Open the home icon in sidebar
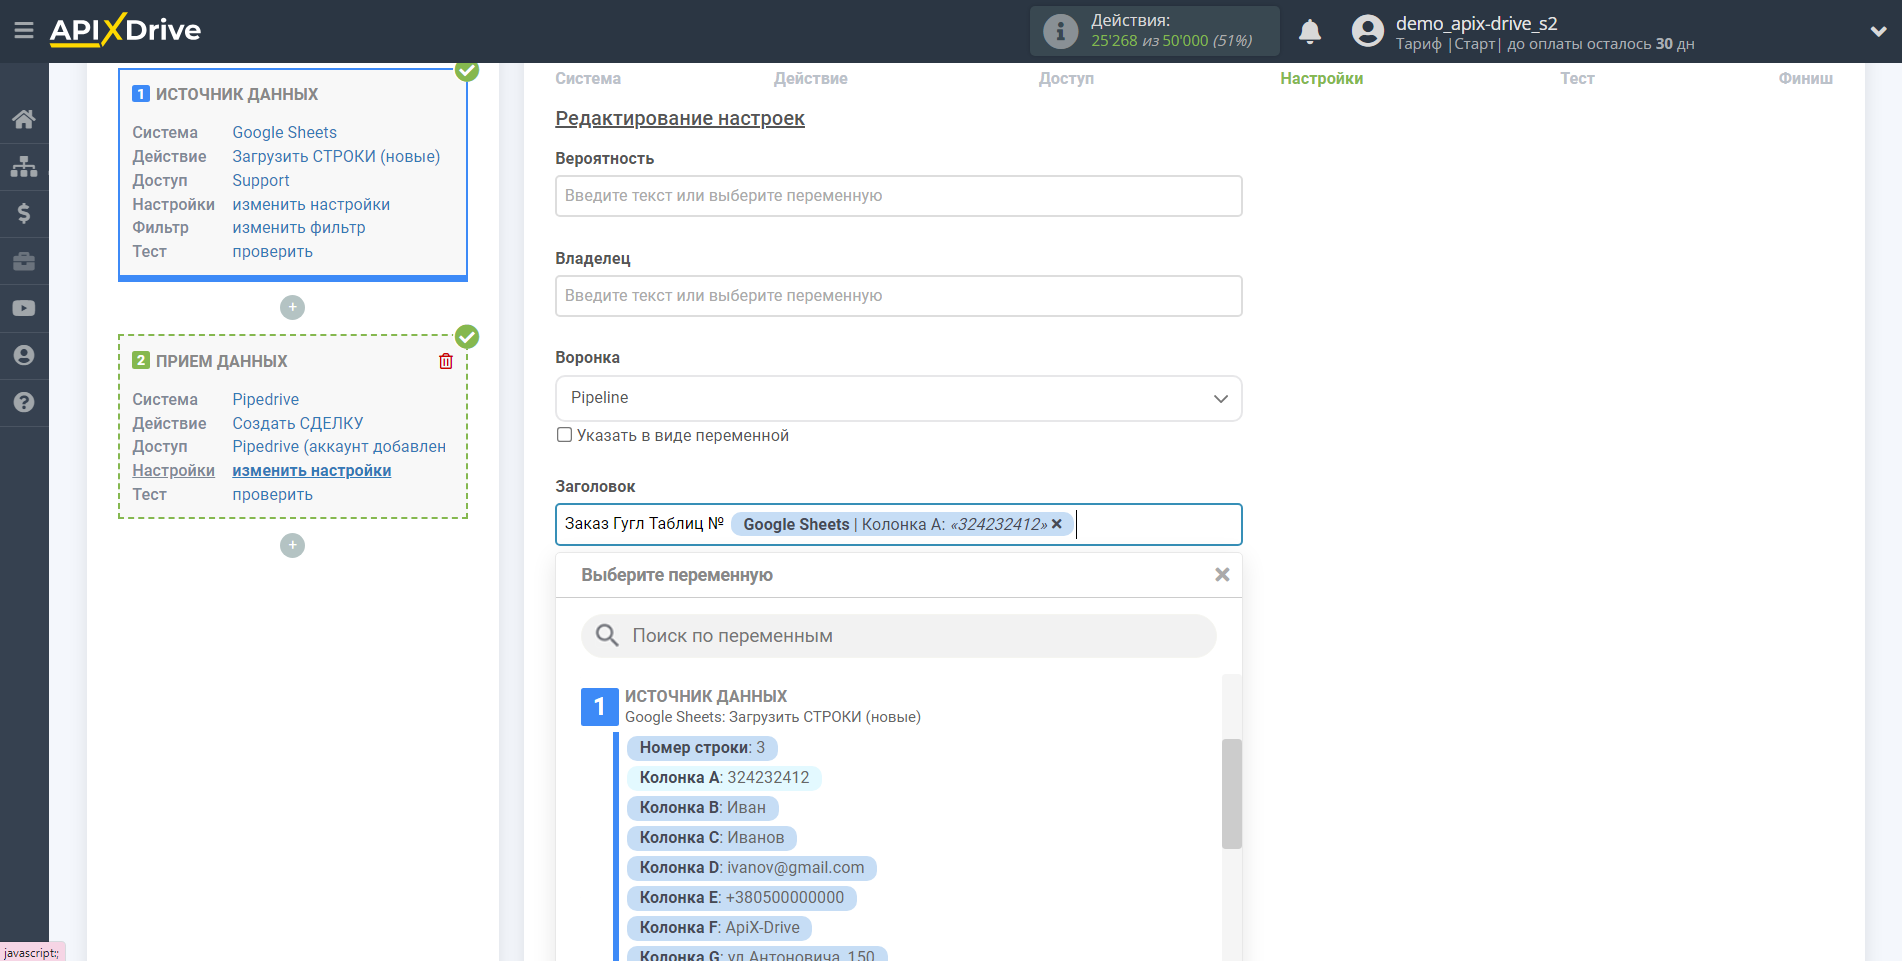 click(24, 119)
